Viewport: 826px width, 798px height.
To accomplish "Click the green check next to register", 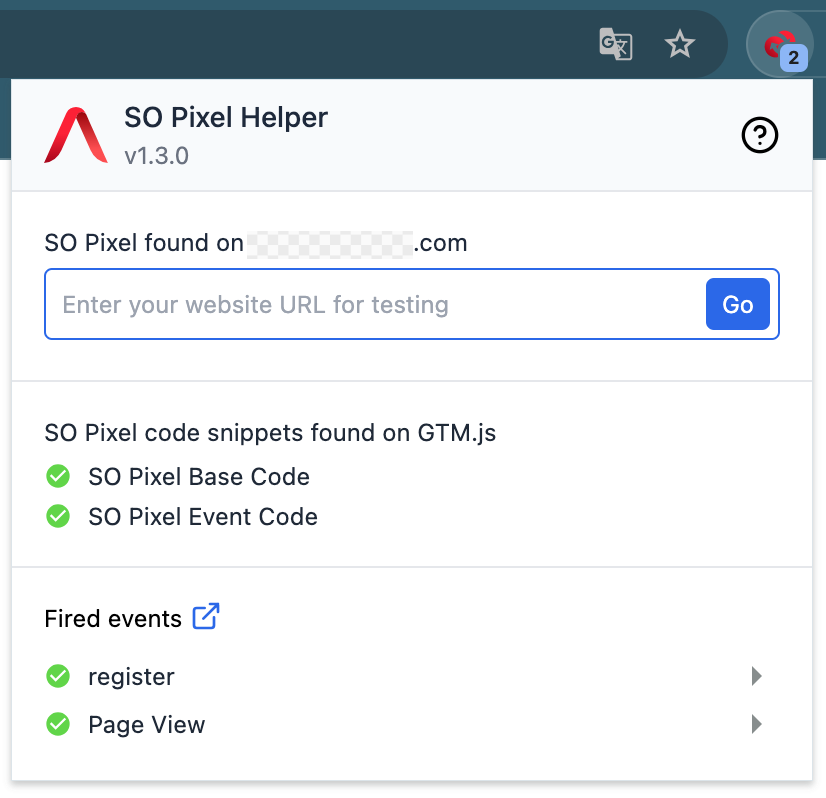I will 58,677.
